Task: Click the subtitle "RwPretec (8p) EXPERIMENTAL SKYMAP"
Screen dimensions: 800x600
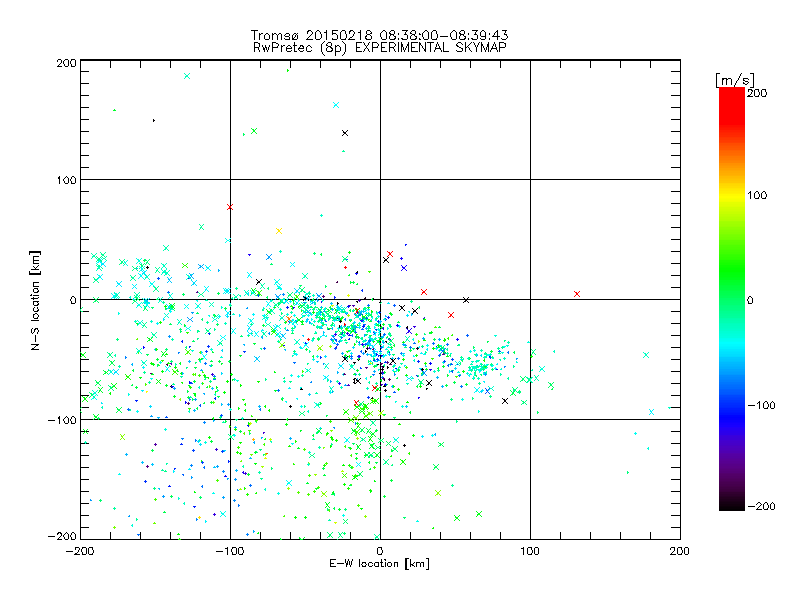Action: click(x=379, y=48)
